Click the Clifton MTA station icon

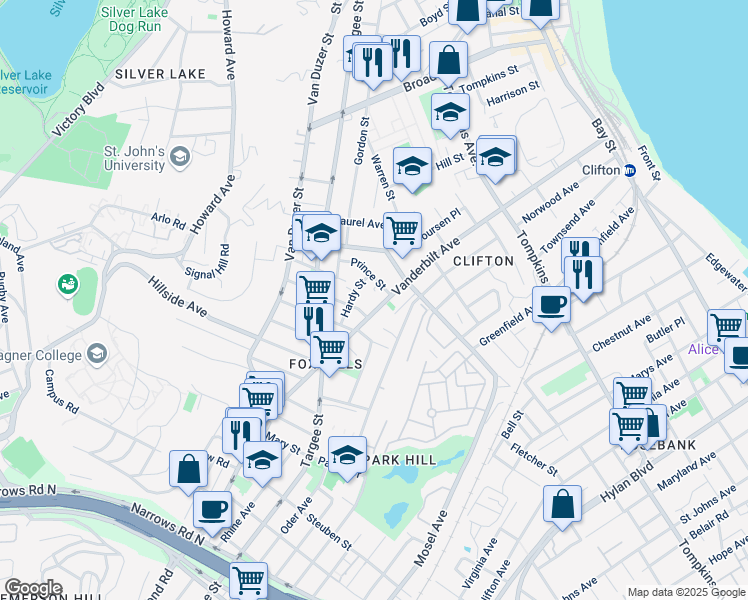point(630,170)
